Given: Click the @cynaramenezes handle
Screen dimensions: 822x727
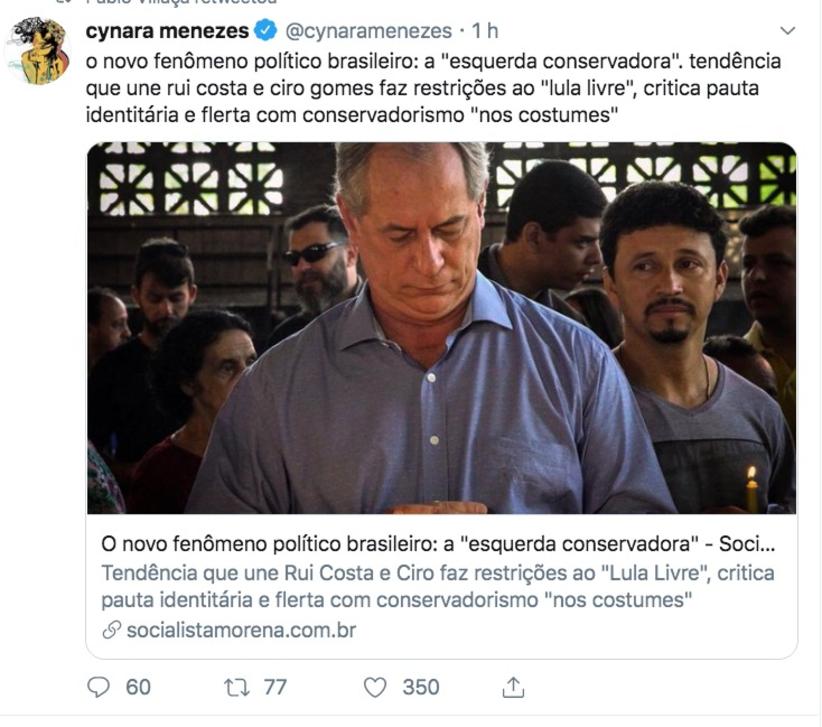Looking at the screenshot, I should (369, 31).
